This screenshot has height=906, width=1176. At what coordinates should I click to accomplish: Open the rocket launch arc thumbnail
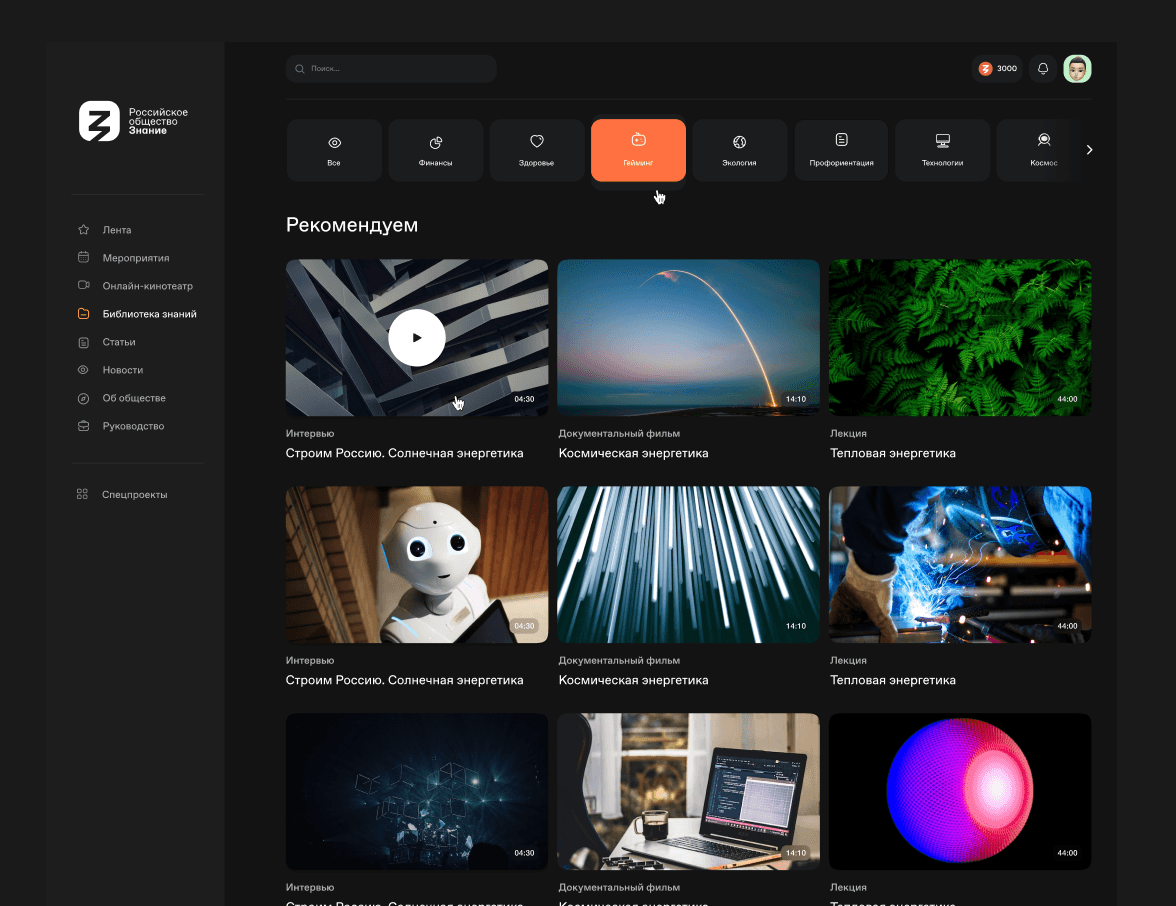click(688, 338)
